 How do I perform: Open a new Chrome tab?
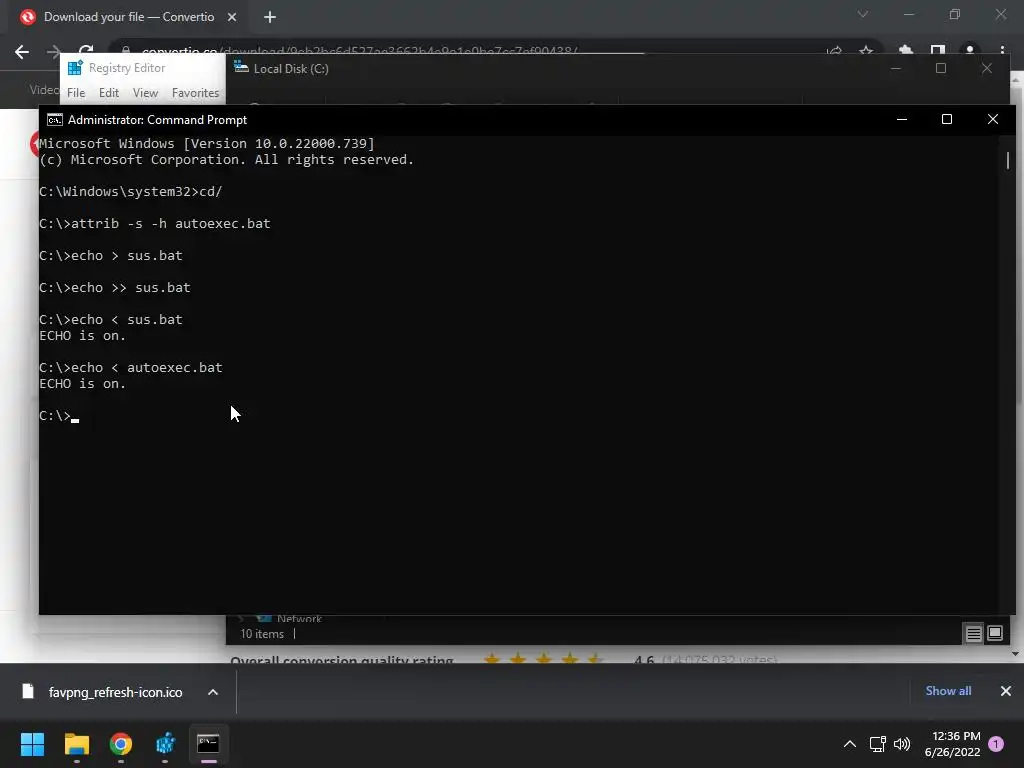click(270, 17)
